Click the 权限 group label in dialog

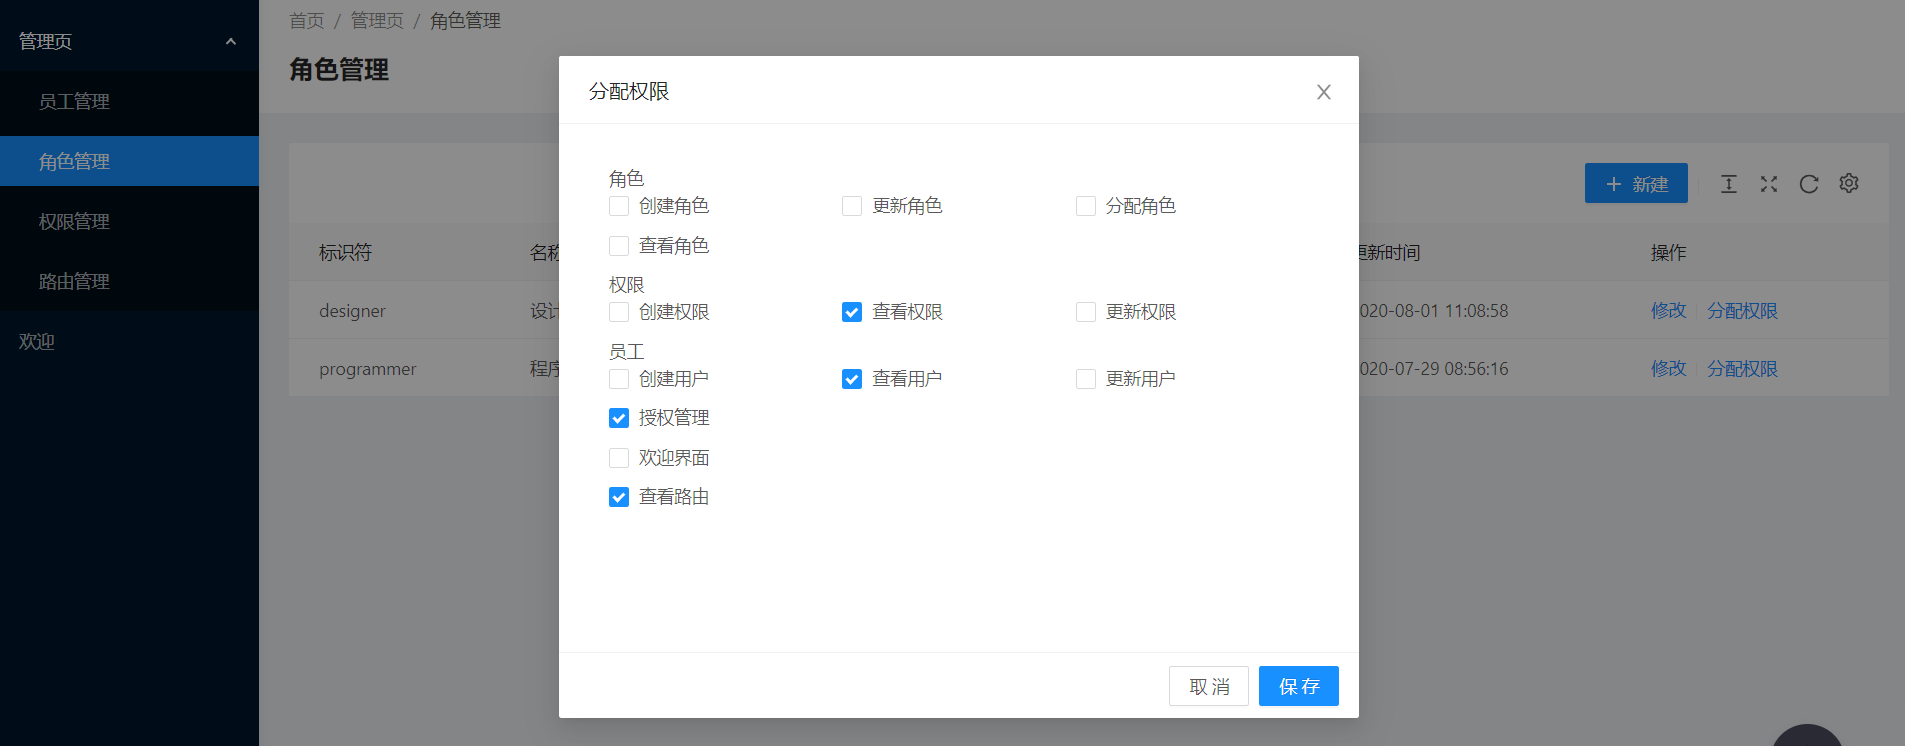point(626,285)
